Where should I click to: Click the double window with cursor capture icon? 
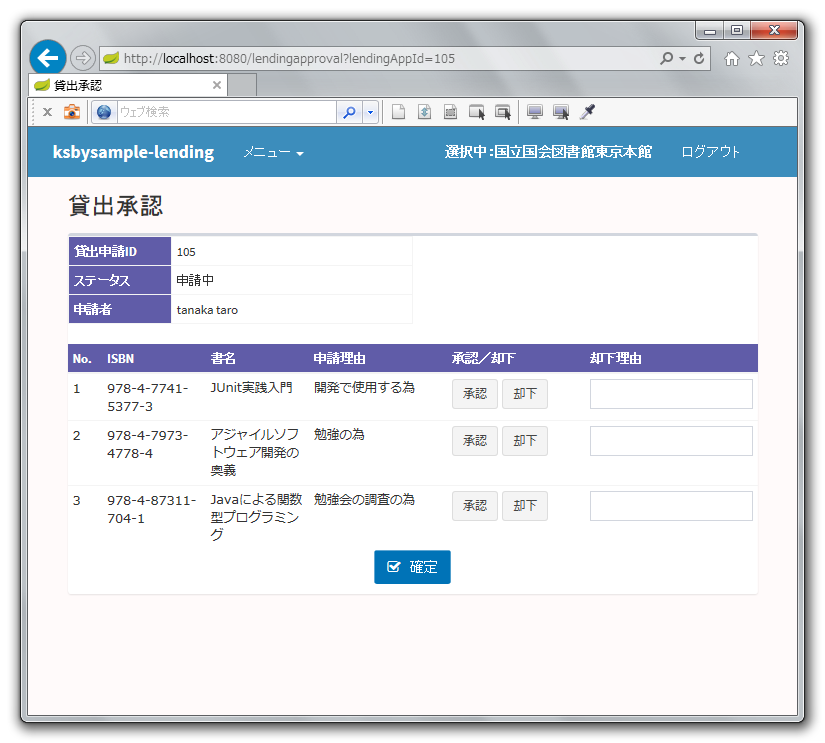click(503, 112)
